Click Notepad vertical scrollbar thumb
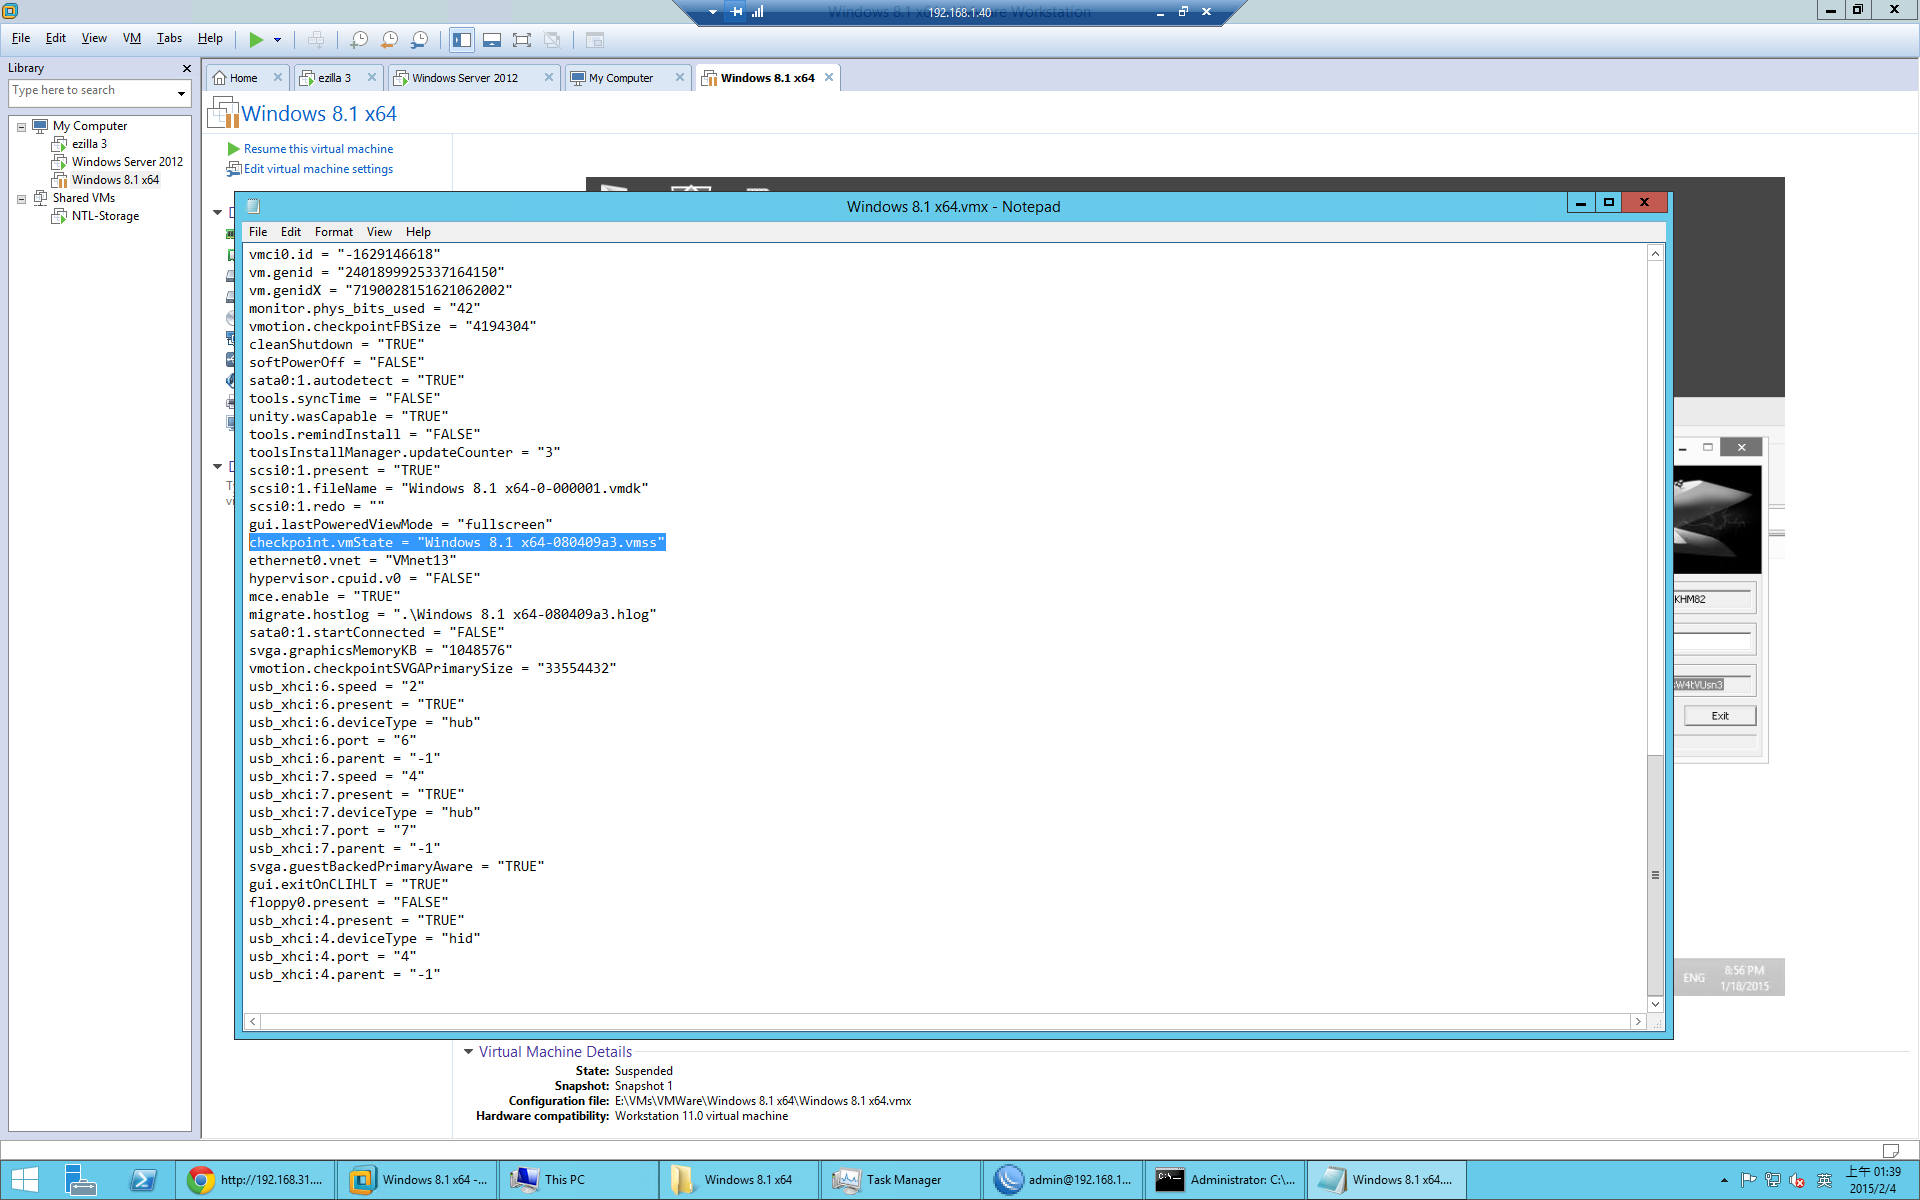Image resolution: width=1920 pixels, height=1200 pixels. [1655, 875]
